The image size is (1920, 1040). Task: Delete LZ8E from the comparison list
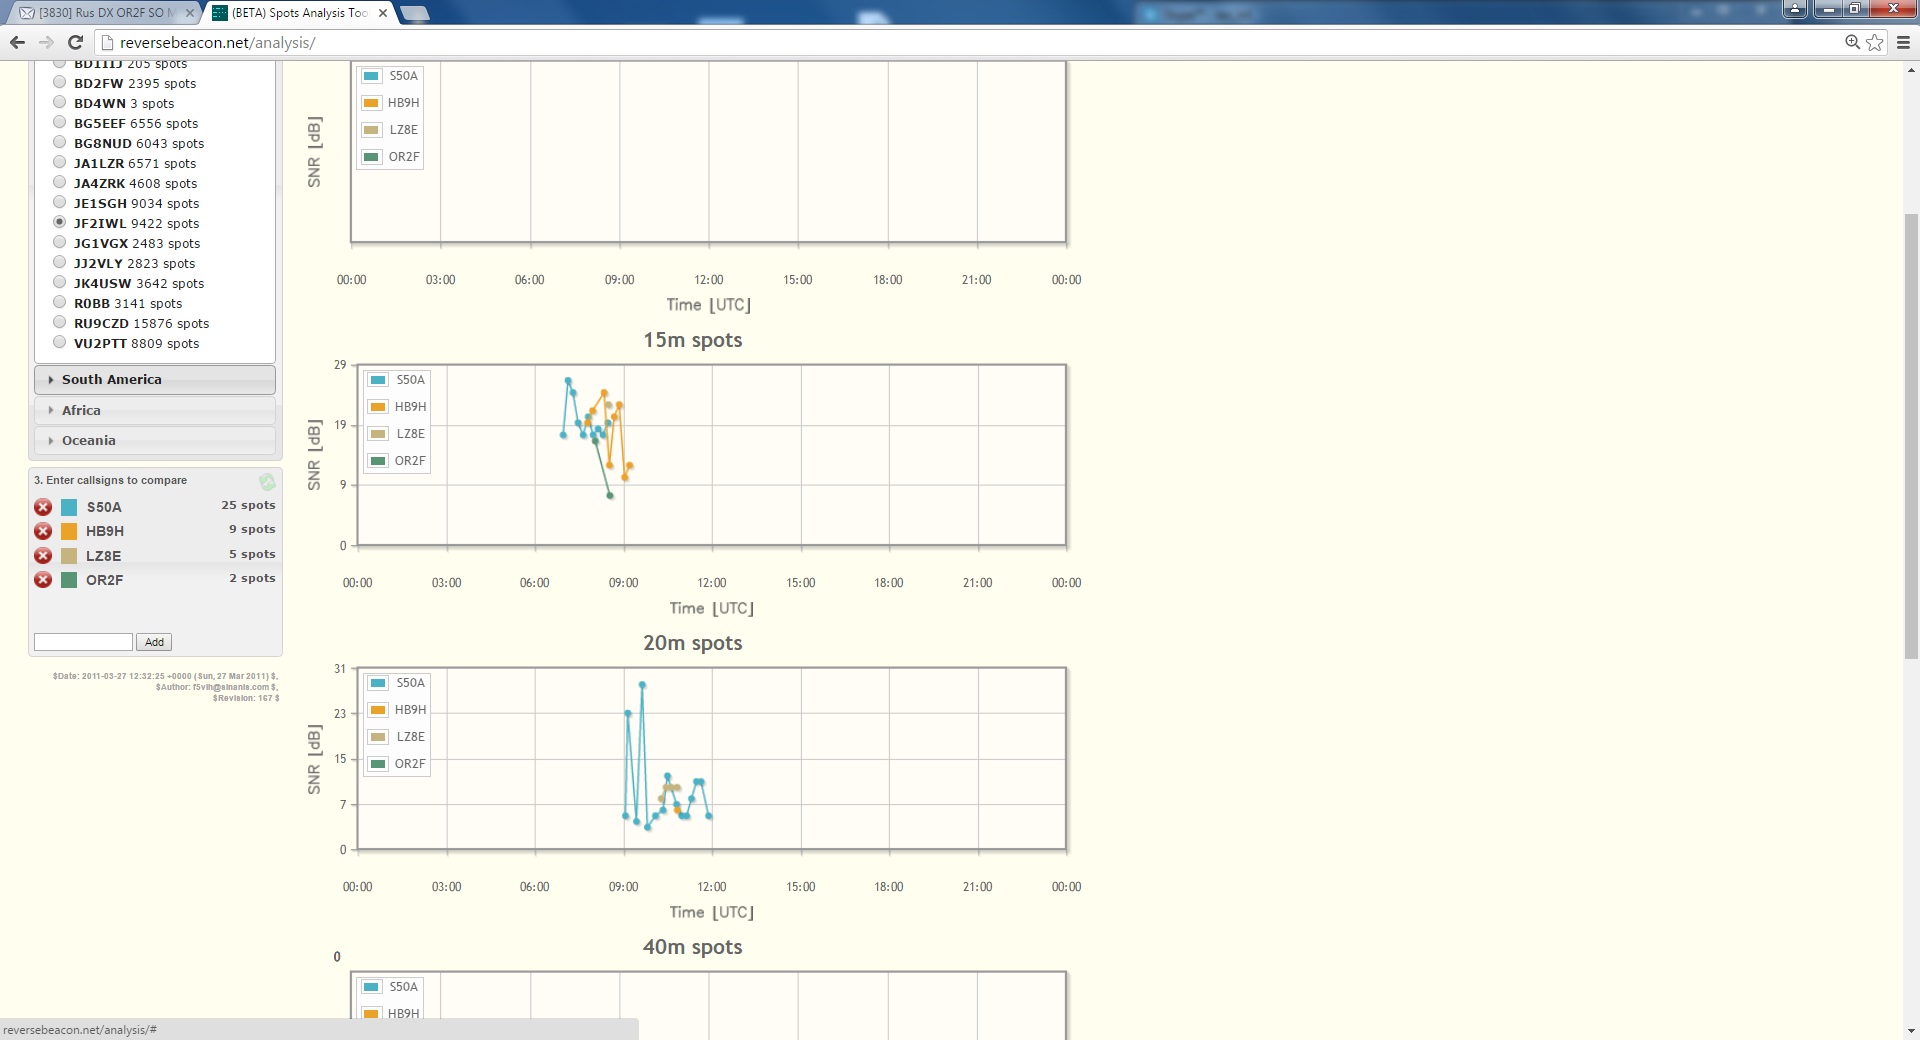coord(43,556)
